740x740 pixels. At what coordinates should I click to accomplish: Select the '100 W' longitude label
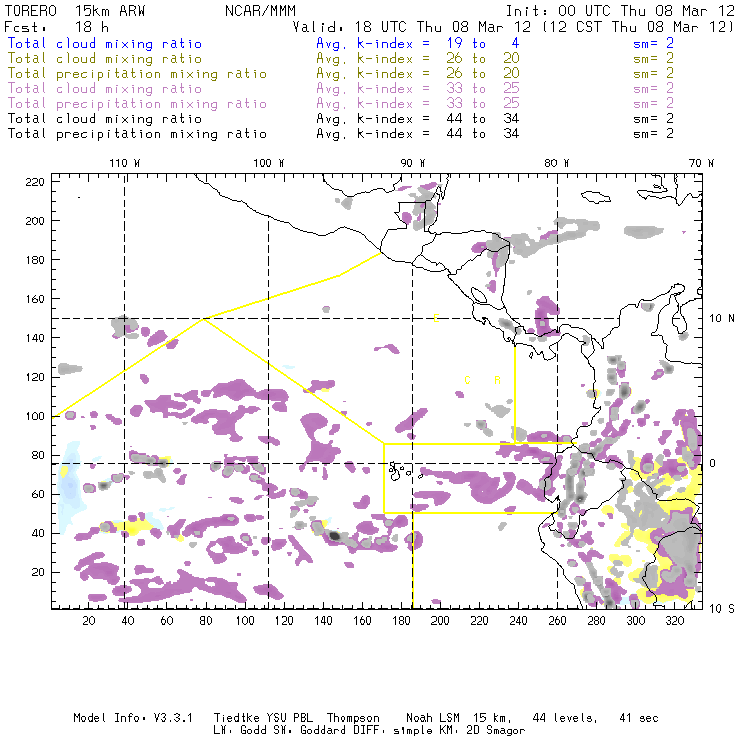coord(269,163)
